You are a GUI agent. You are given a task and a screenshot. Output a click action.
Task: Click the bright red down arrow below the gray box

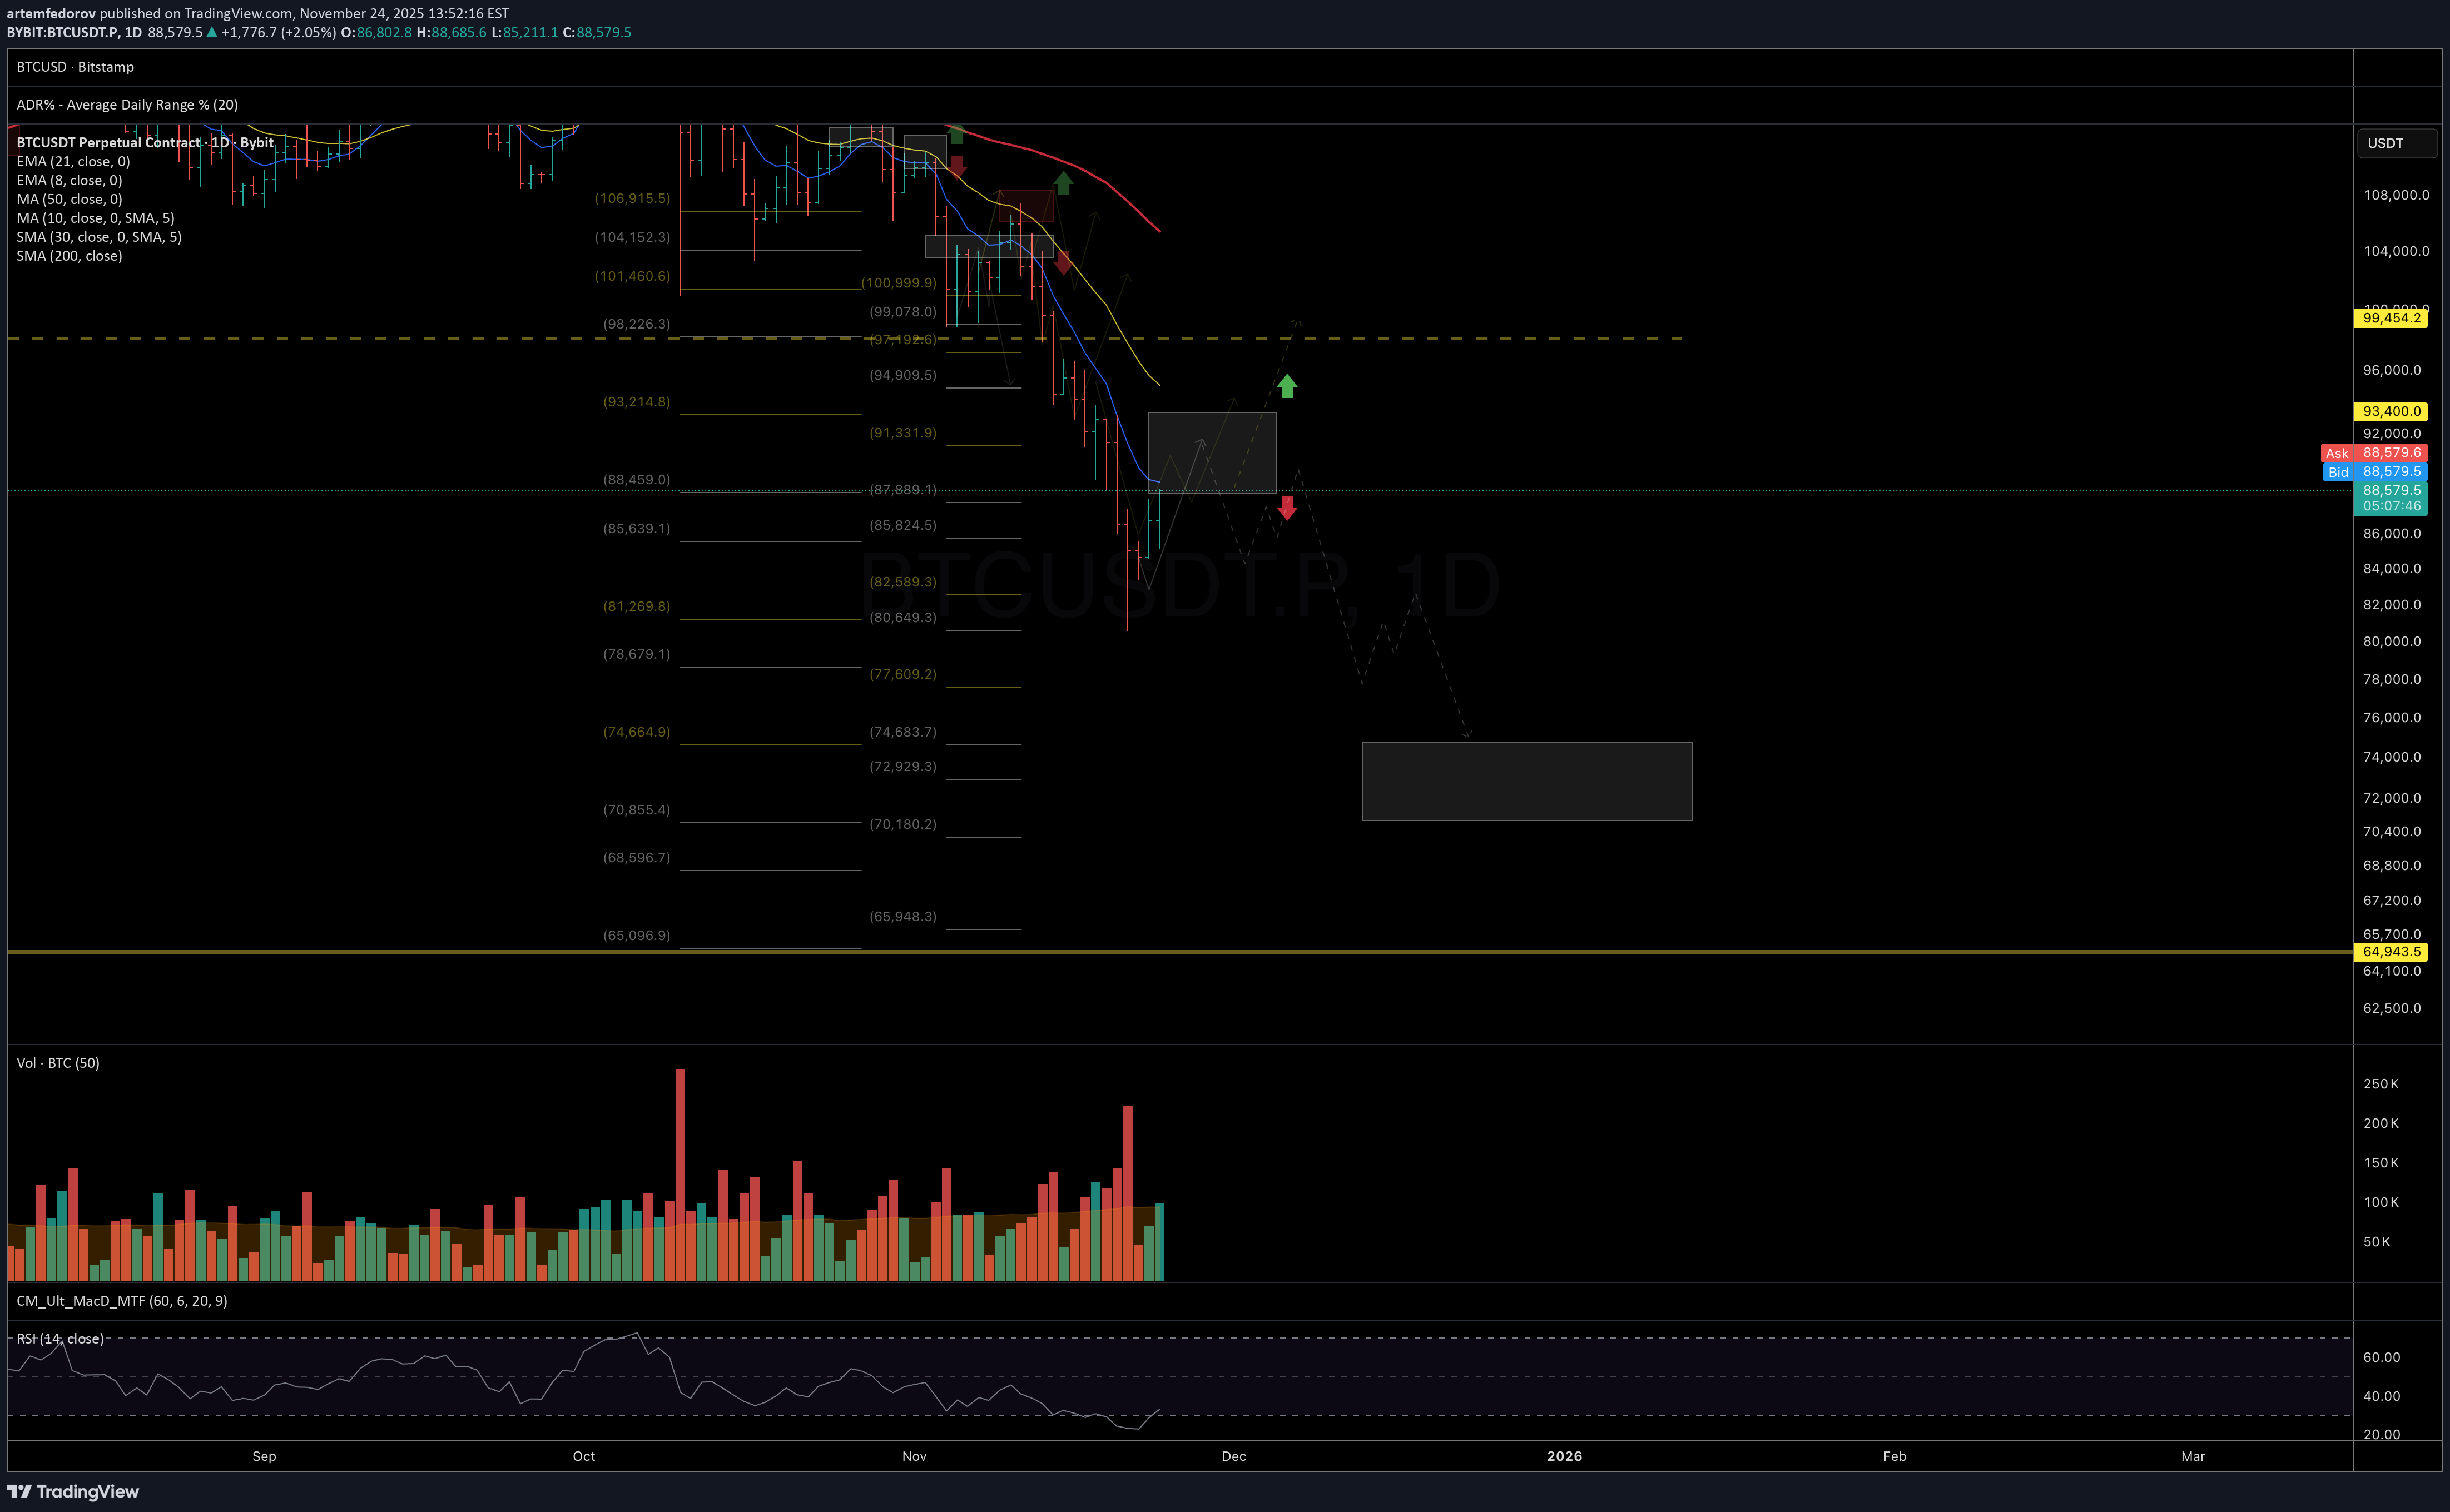coord(1287,508)
